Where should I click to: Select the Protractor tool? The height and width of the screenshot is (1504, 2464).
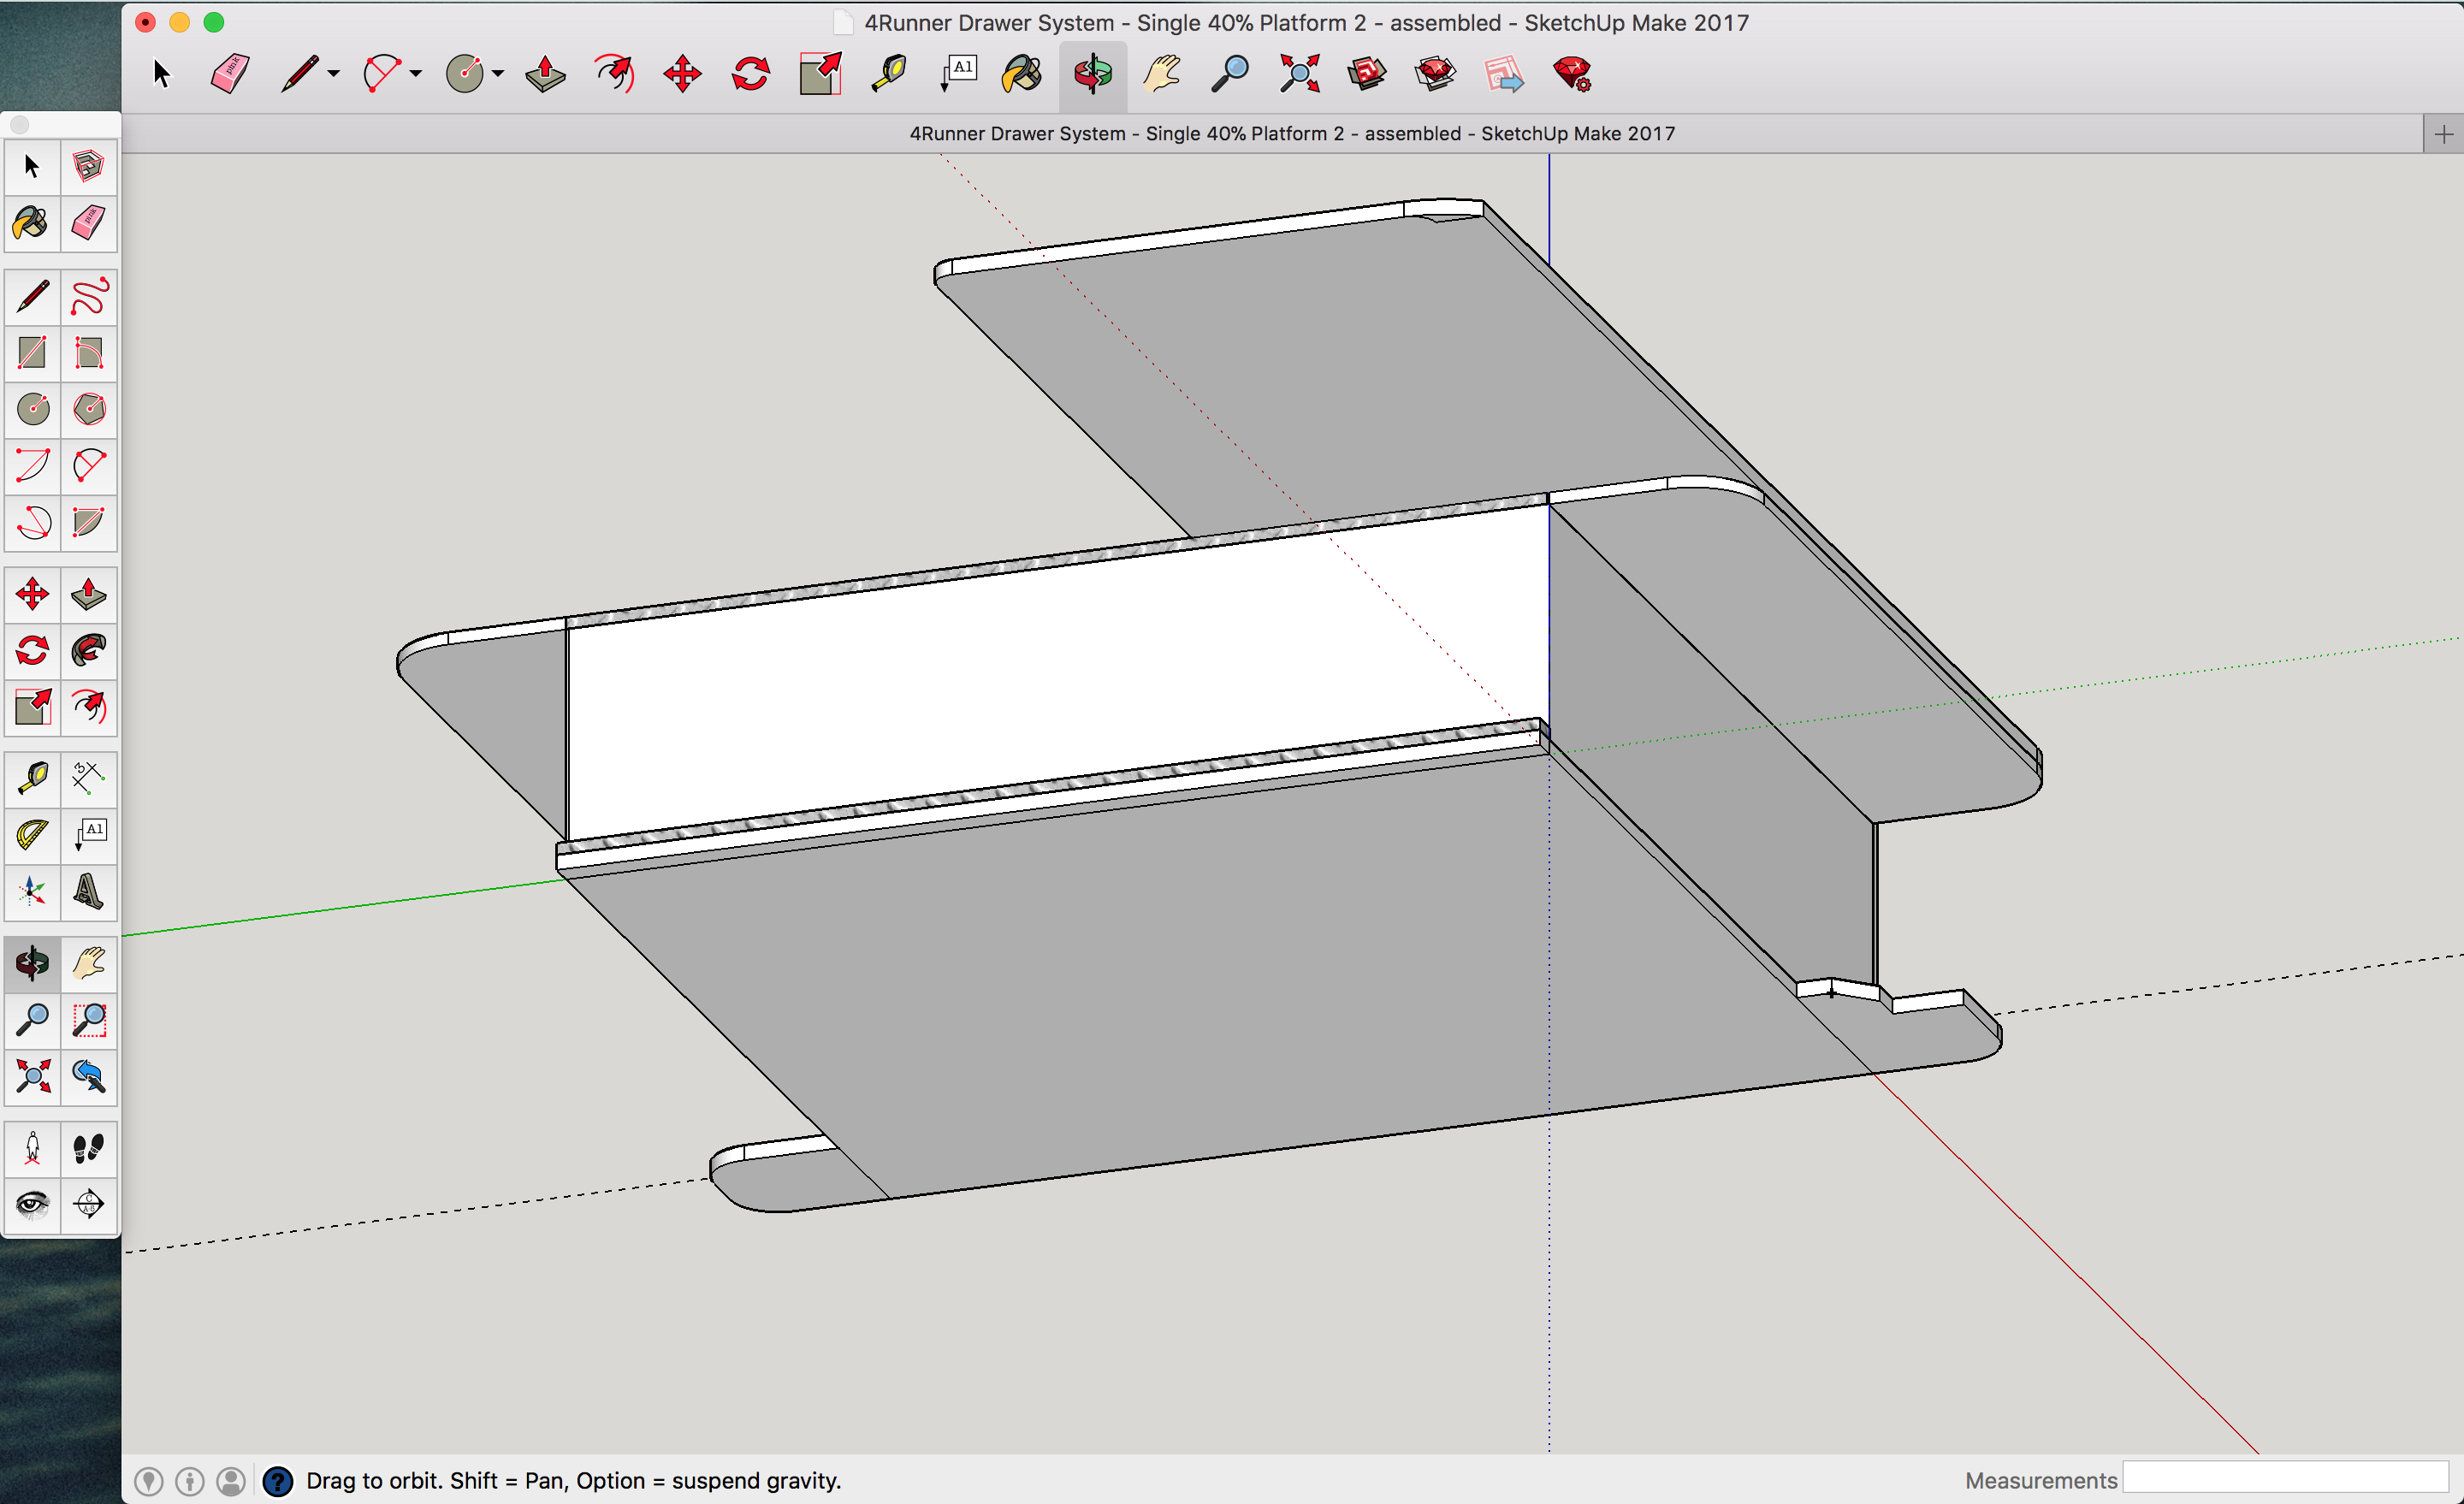[x=33, y=835]
